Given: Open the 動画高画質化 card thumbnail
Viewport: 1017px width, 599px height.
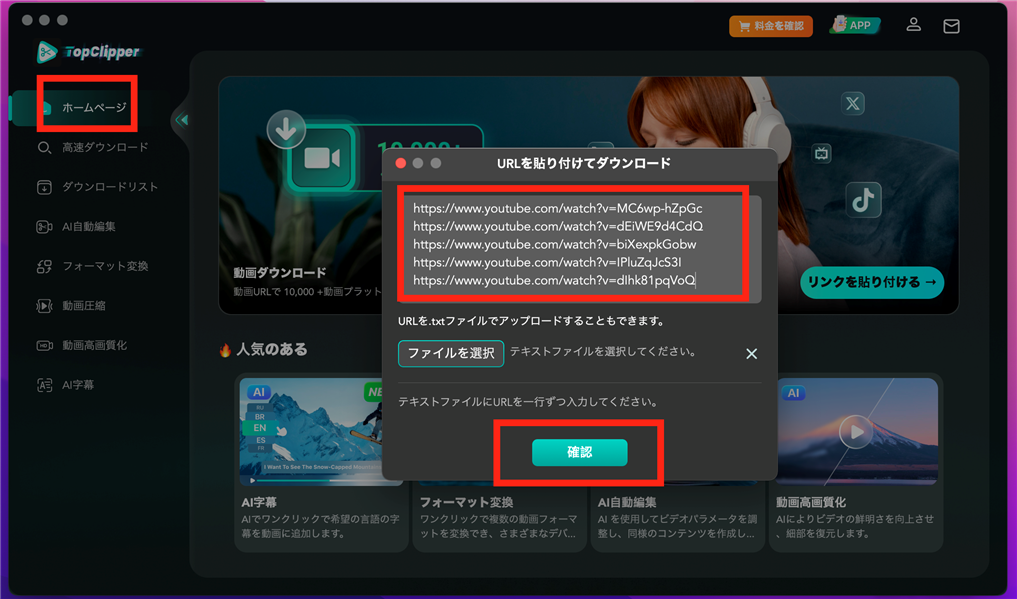Looking at the screenshot, I should (x=857, y=431).
